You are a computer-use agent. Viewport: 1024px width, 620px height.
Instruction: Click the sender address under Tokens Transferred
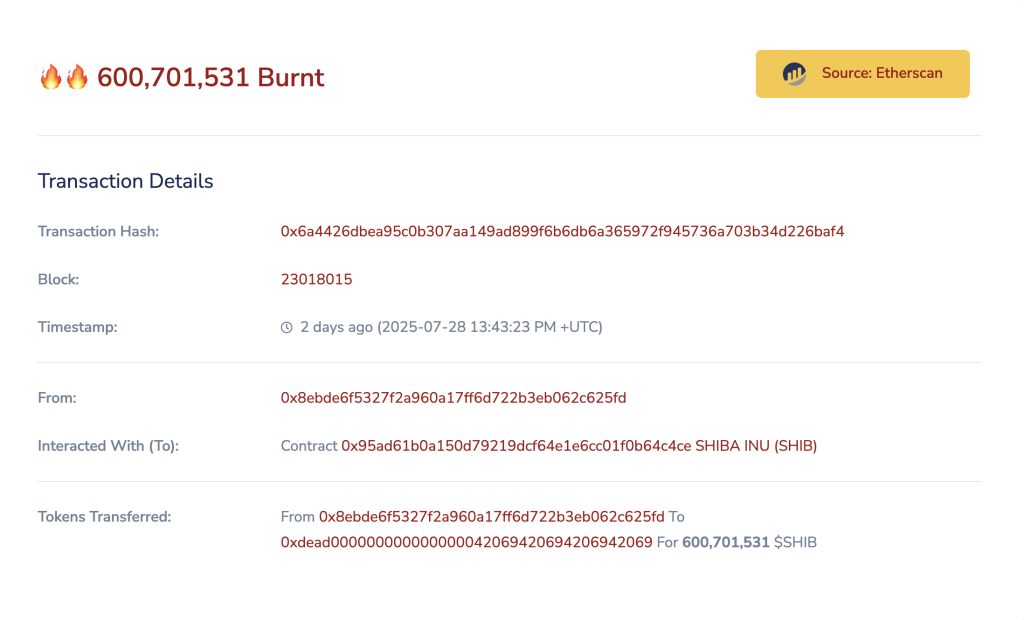point(492,516)
